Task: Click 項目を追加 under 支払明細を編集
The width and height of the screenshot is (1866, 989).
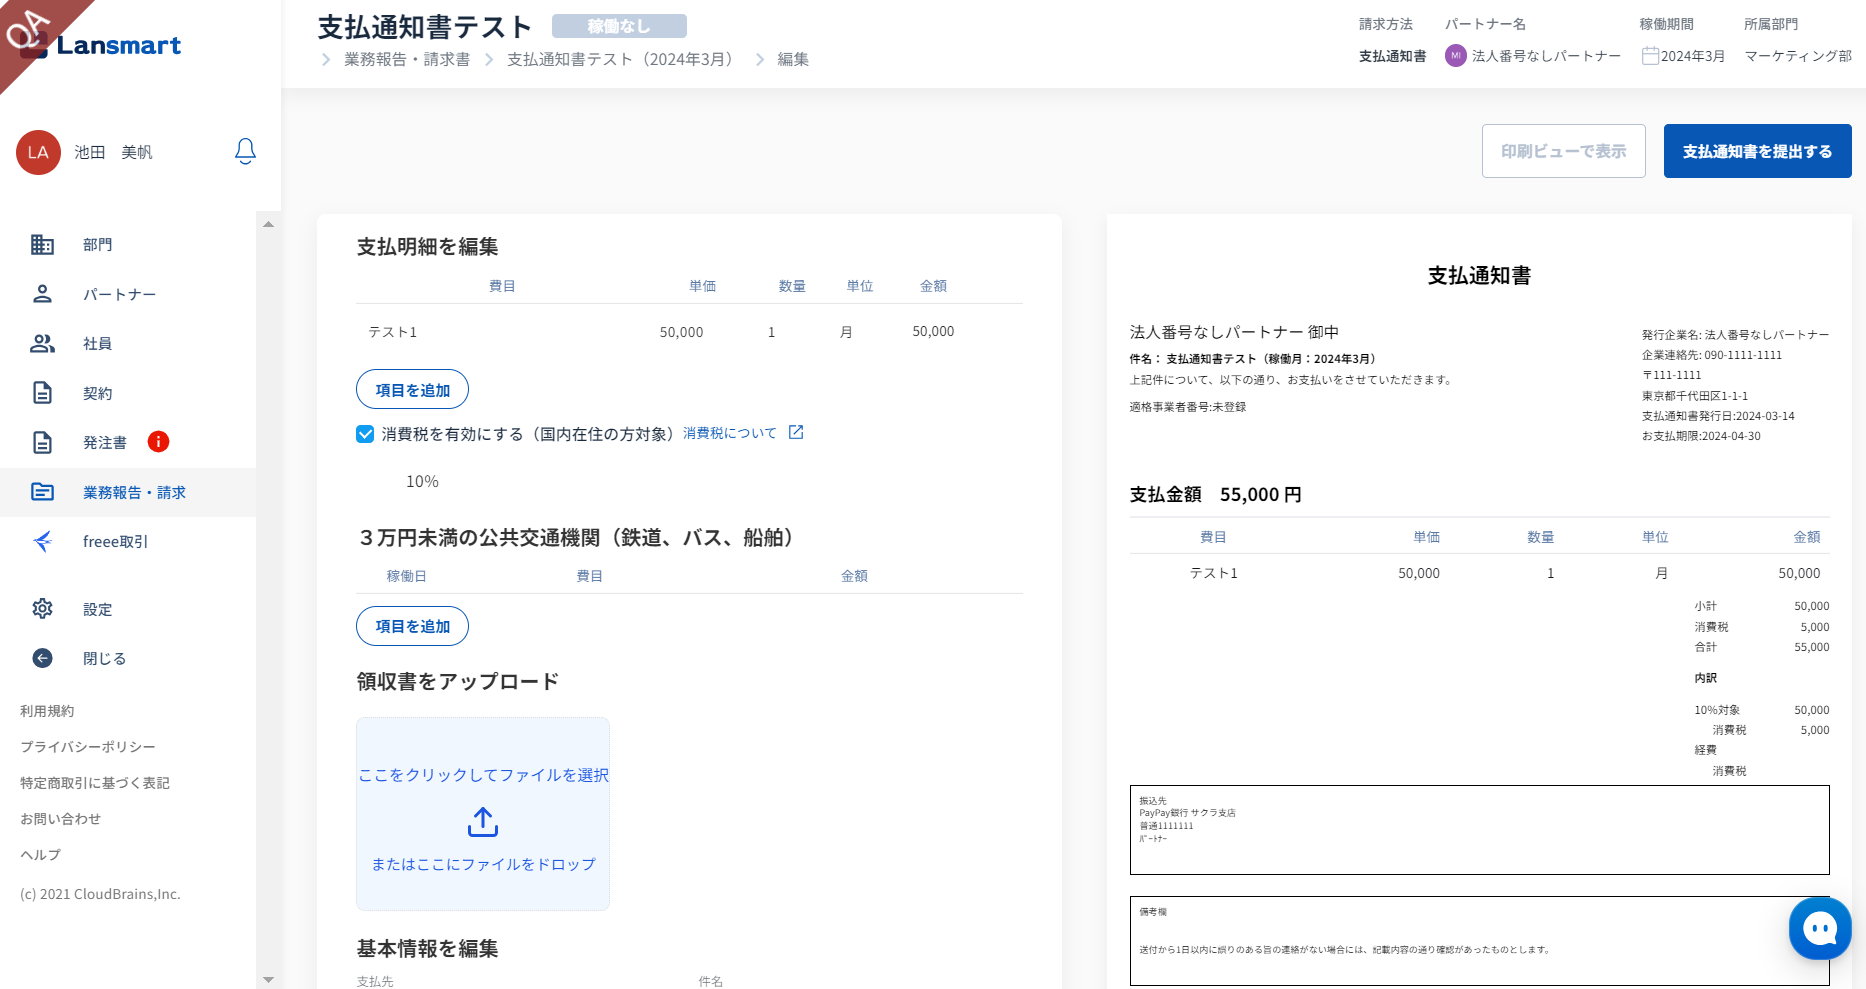Action: click(x=412, y=390)
